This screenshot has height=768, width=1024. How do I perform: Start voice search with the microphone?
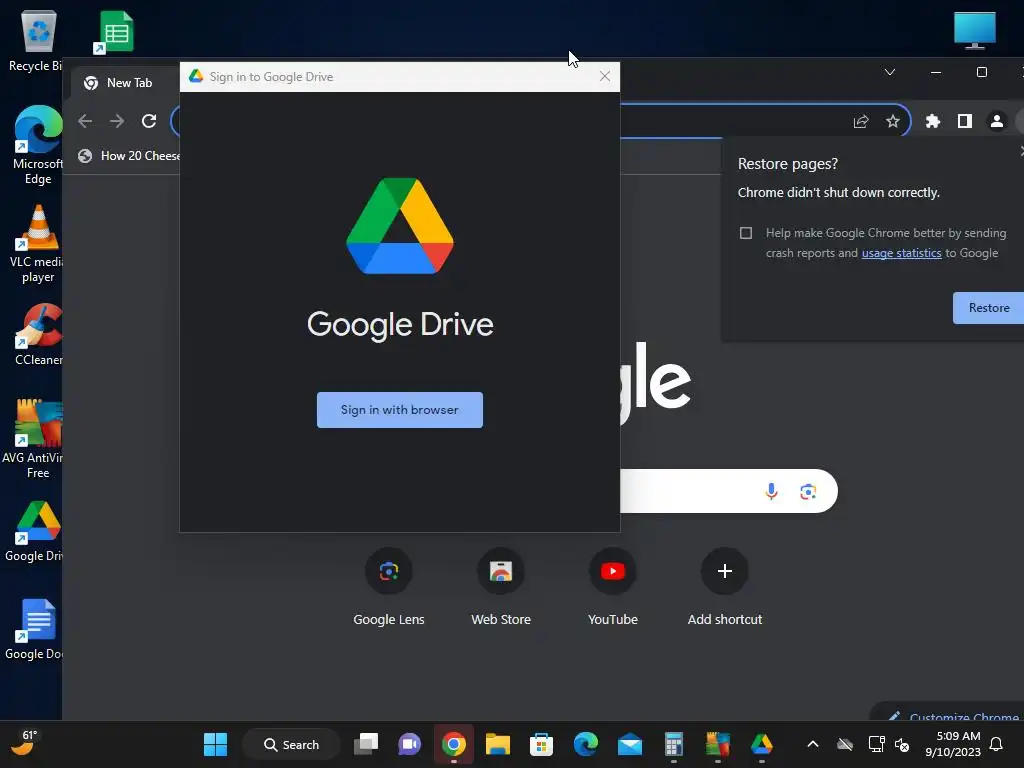[771, 491]
